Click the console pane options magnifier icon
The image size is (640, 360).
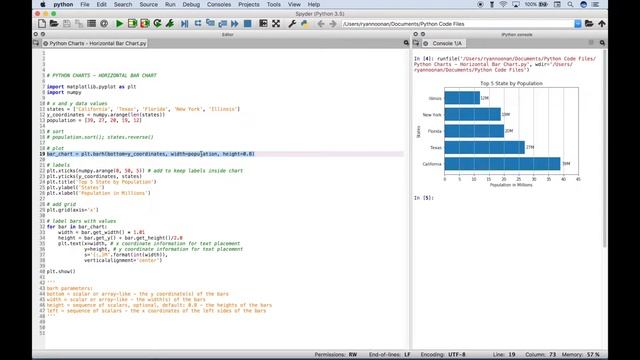[602, 43]
